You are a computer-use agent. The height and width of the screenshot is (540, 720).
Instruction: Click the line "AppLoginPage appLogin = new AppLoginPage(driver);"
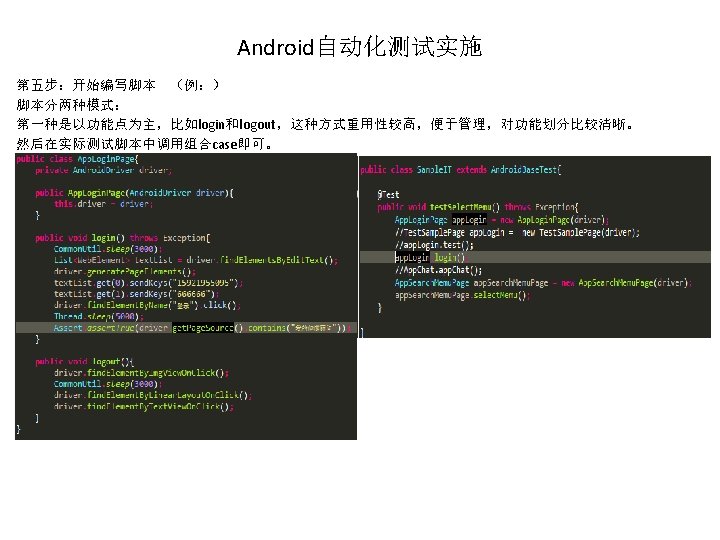[502, 220]
